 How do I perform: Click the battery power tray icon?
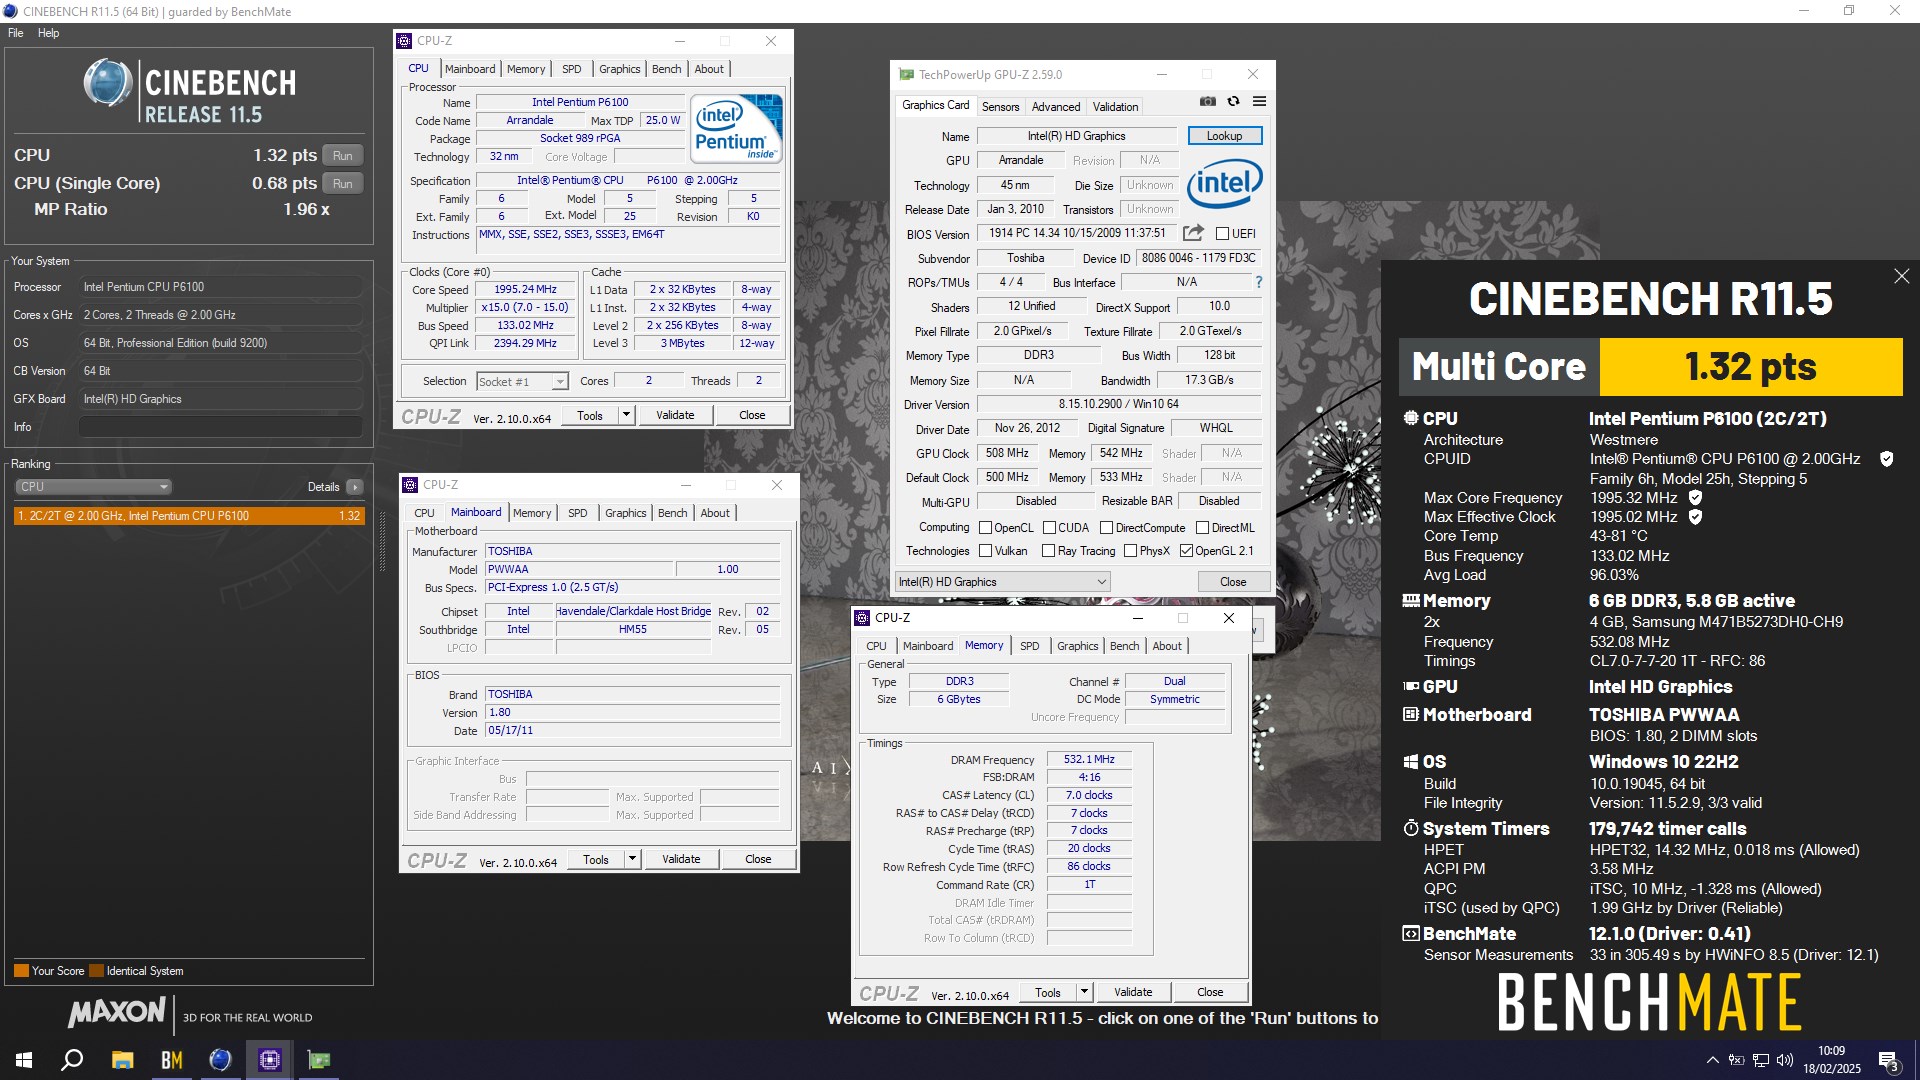pyautogui.click(x=1737, y=1060)
